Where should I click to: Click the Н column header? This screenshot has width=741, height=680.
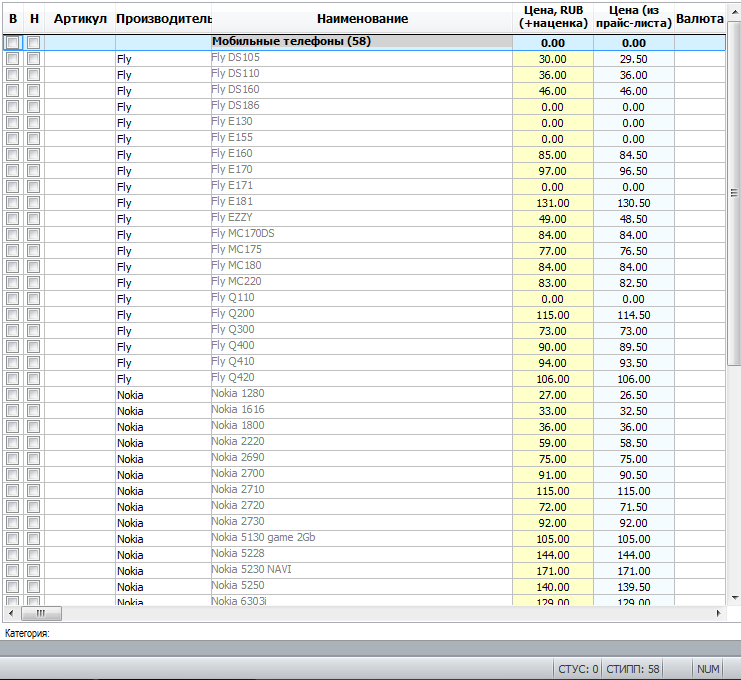[x=34, y=19]
